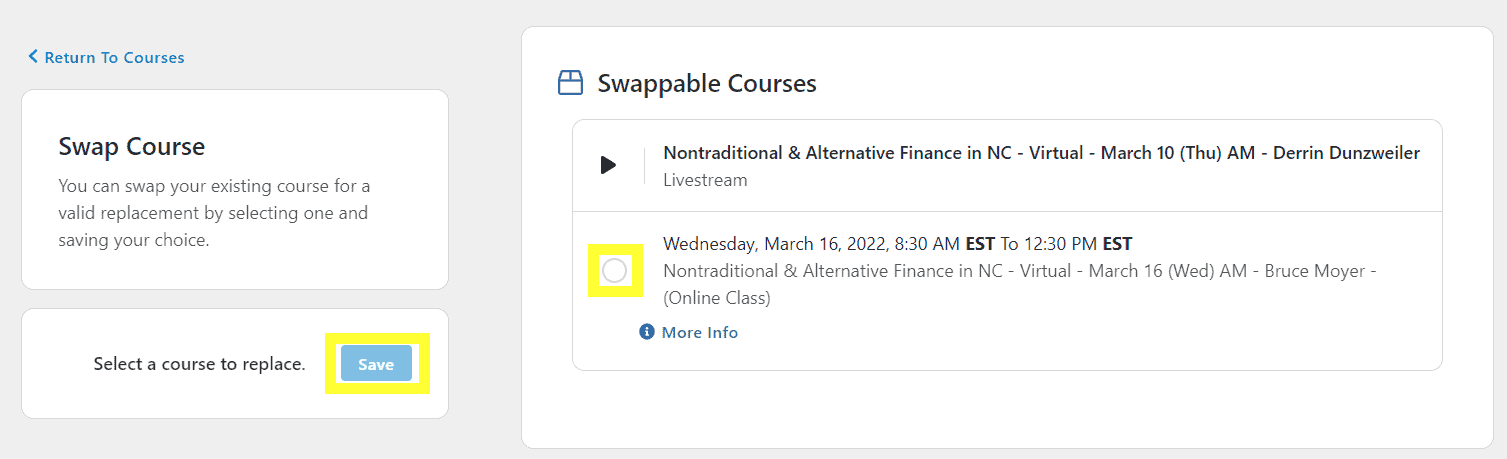
Task: Select the March 16 Bruce Moyer radio button
Action: tap(614, 270)
